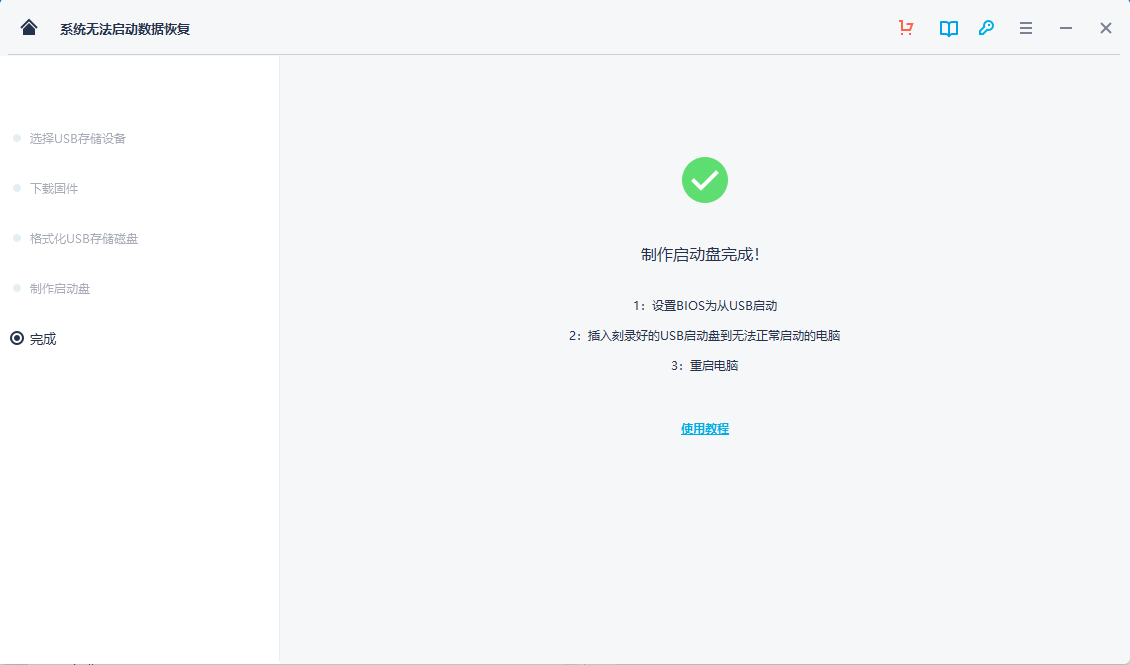Click the green success checkmark icon

coord(705,180)
